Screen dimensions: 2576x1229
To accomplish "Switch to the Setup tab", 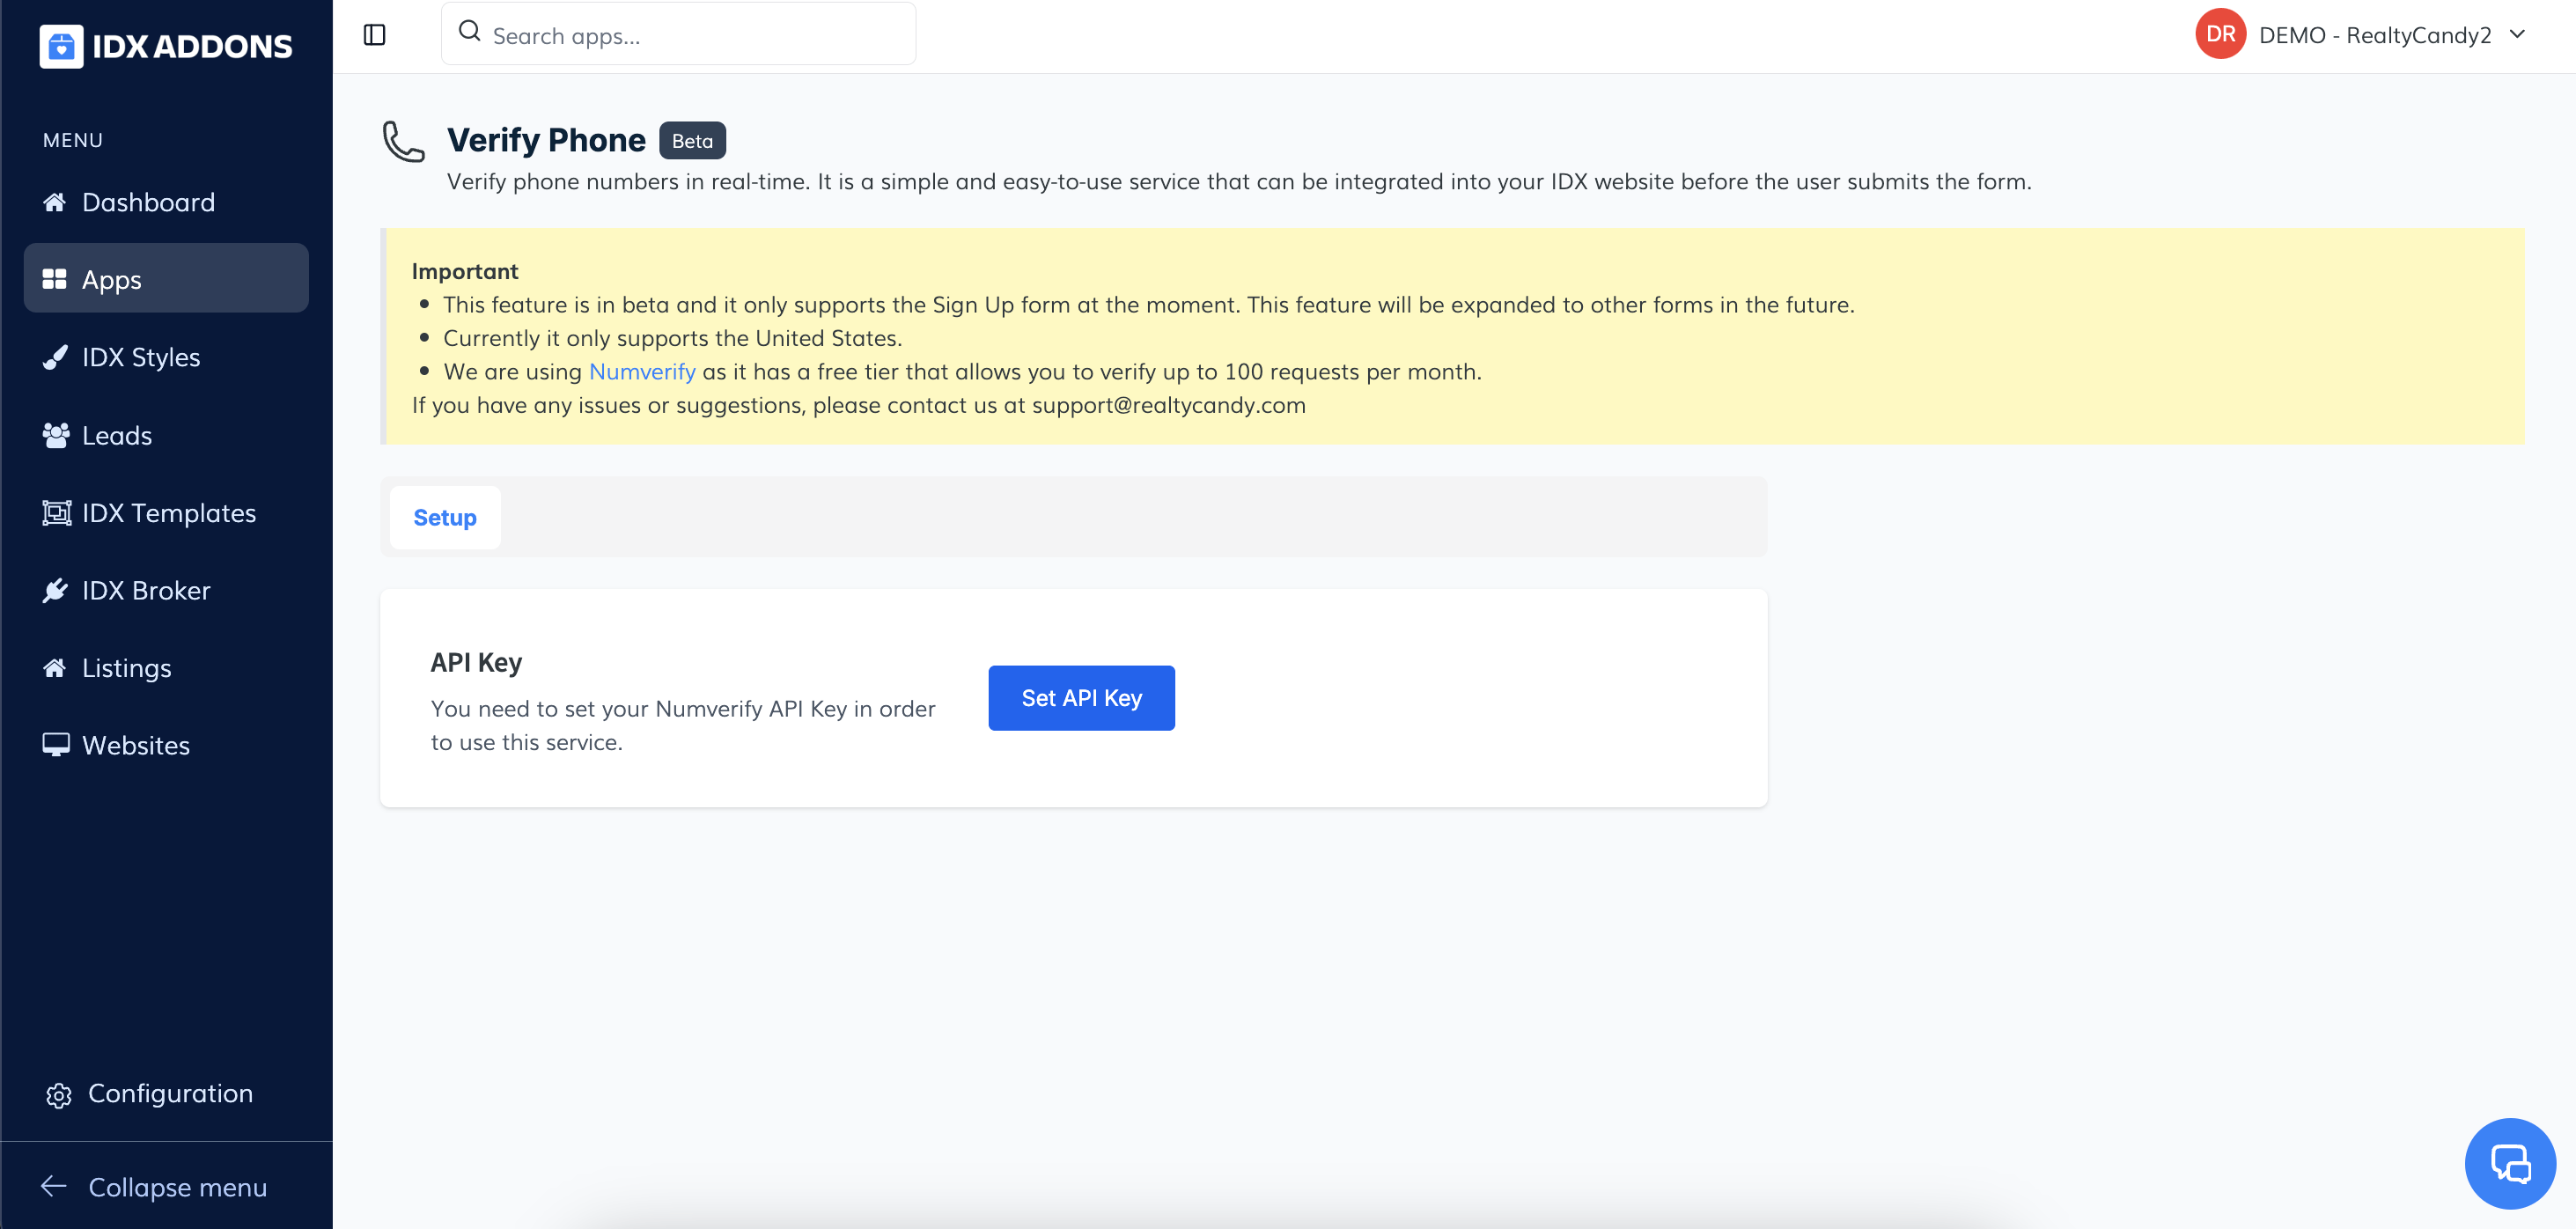I will [445, 517].
